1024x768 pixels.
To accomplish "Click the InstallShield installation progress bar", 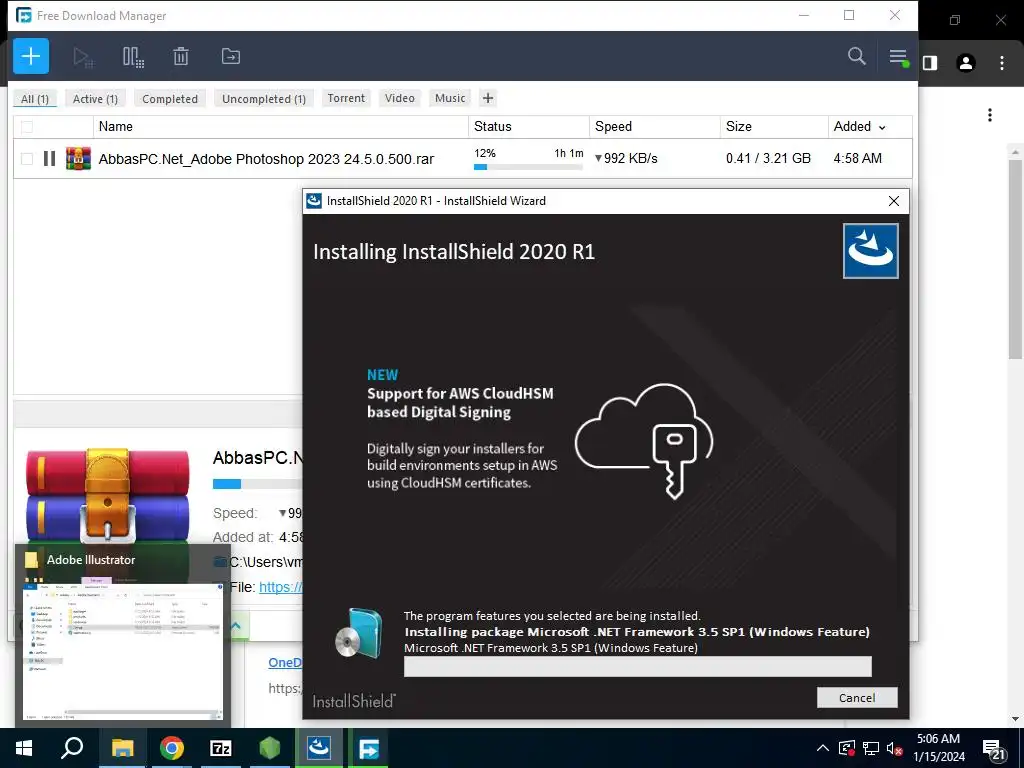I will click(637, 667).
